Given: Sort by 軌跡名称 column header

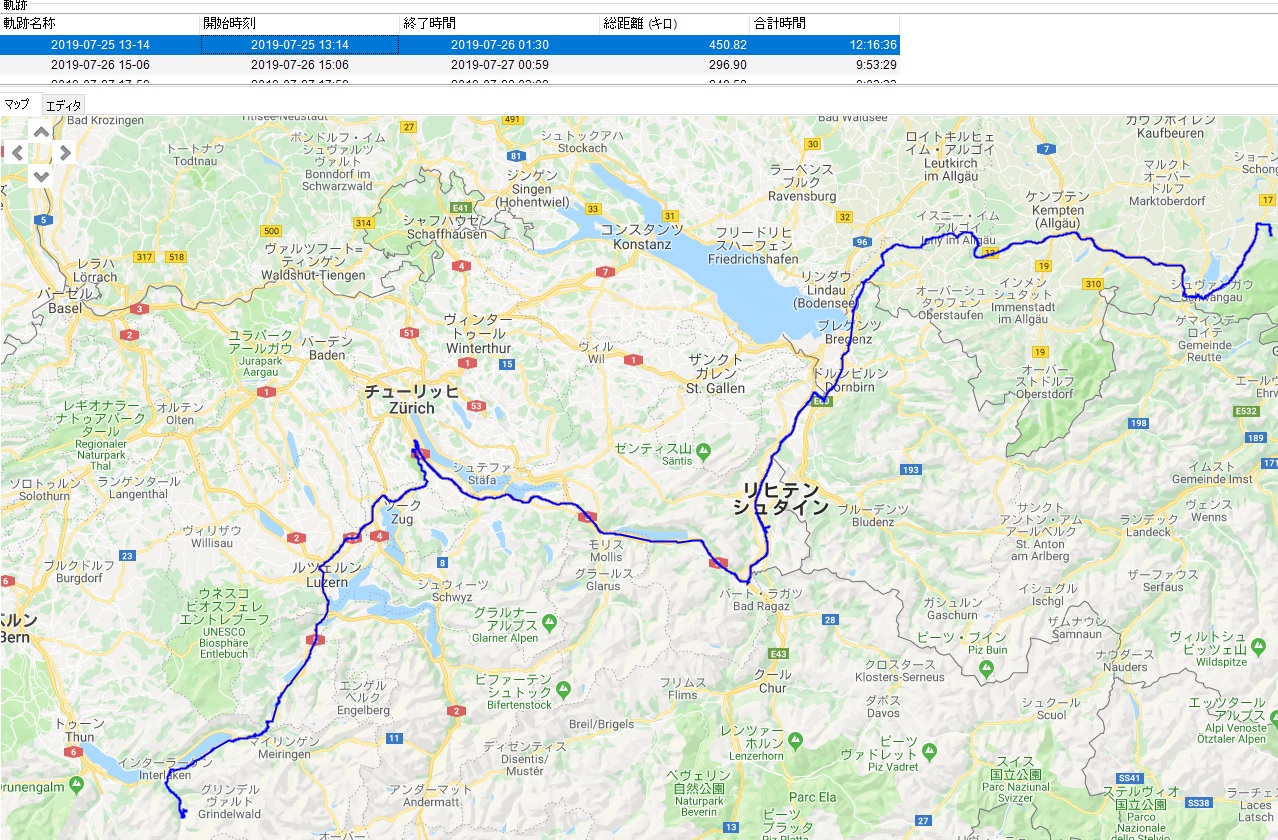Looking at the screenshot, I should [100, 23].
